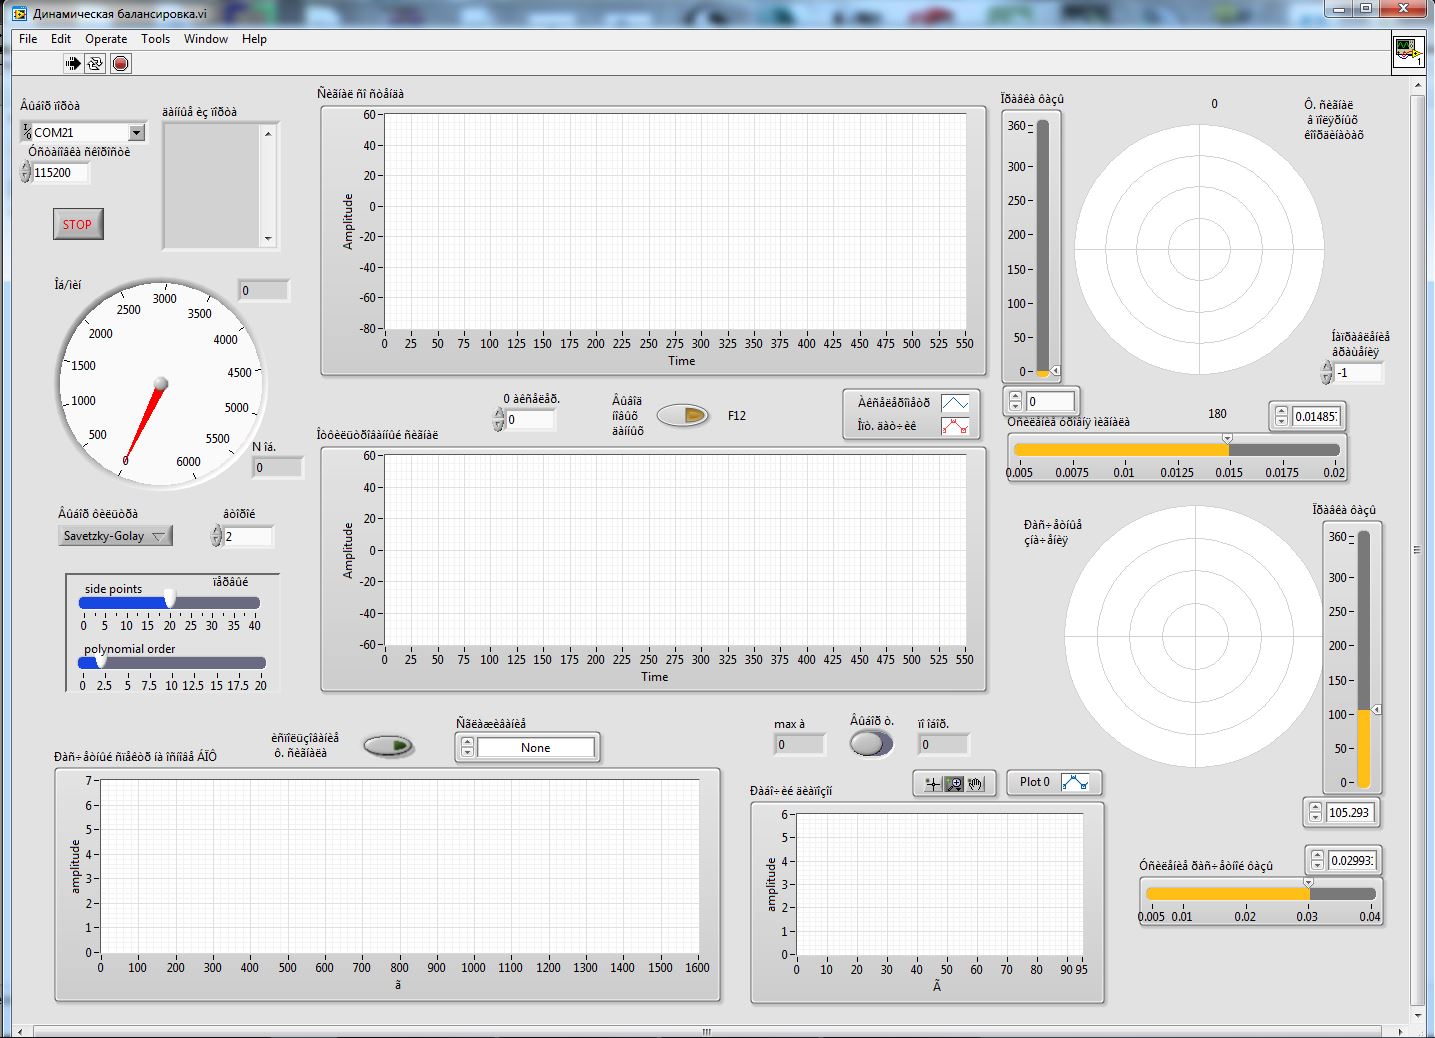Click the Run Continuously toolbar icon

coord(95,64)
